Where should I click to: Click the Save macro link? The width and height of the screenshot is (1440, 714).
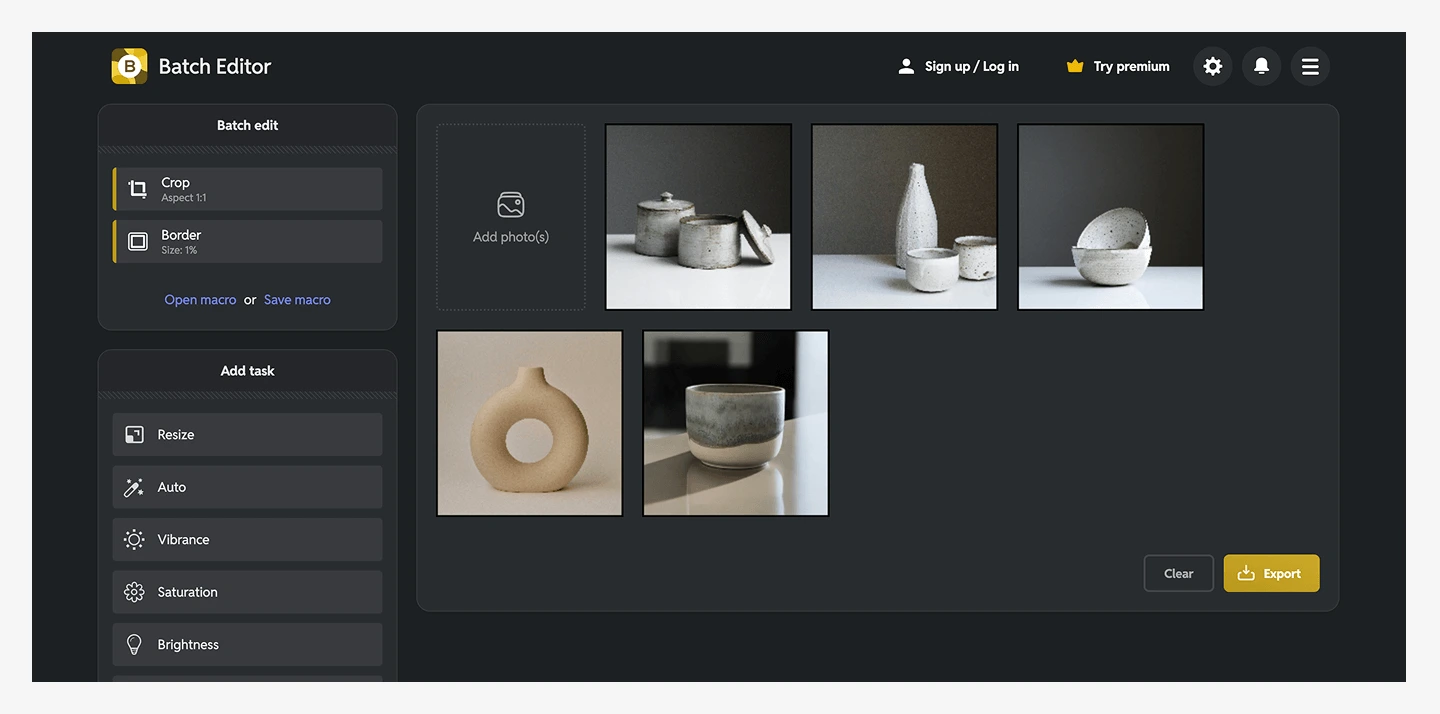coord(297,300)
